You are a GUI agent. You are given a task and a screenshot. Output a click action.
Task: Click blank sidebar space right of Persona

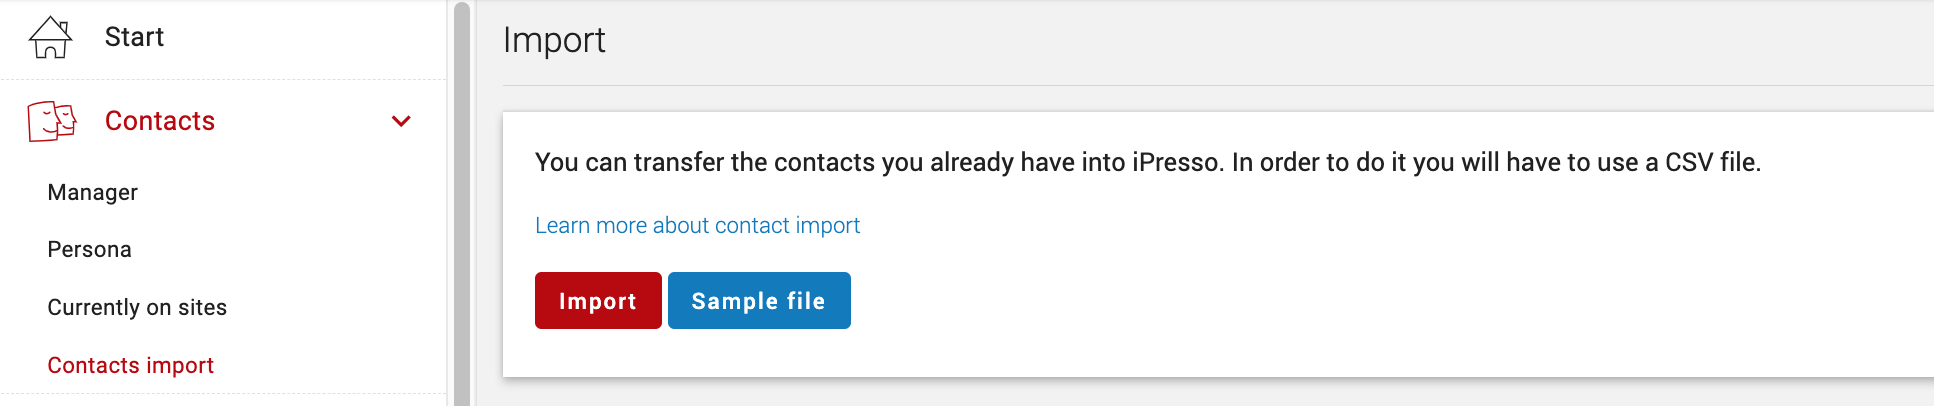tap(290, 249)
